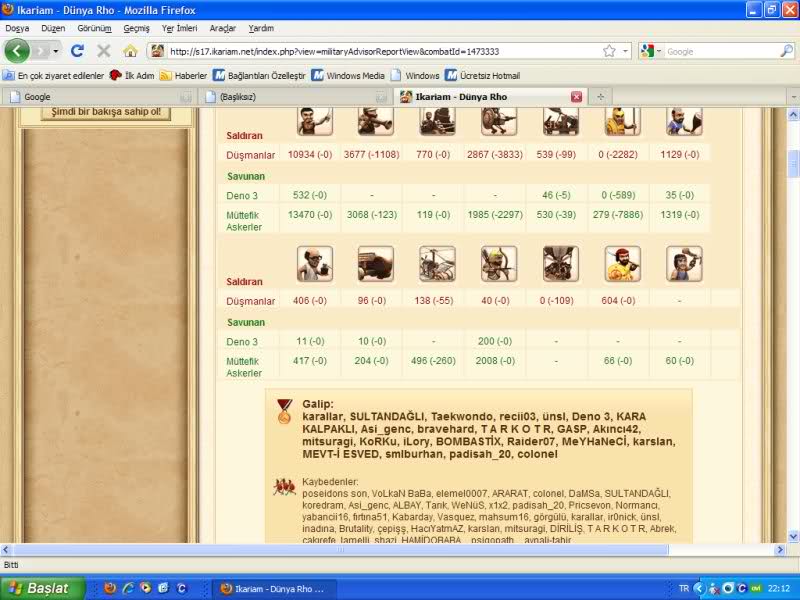The width and height of the screenshot is (800, 600).
Task: Click the archer unit icon
Action: (x=499, y=264)
